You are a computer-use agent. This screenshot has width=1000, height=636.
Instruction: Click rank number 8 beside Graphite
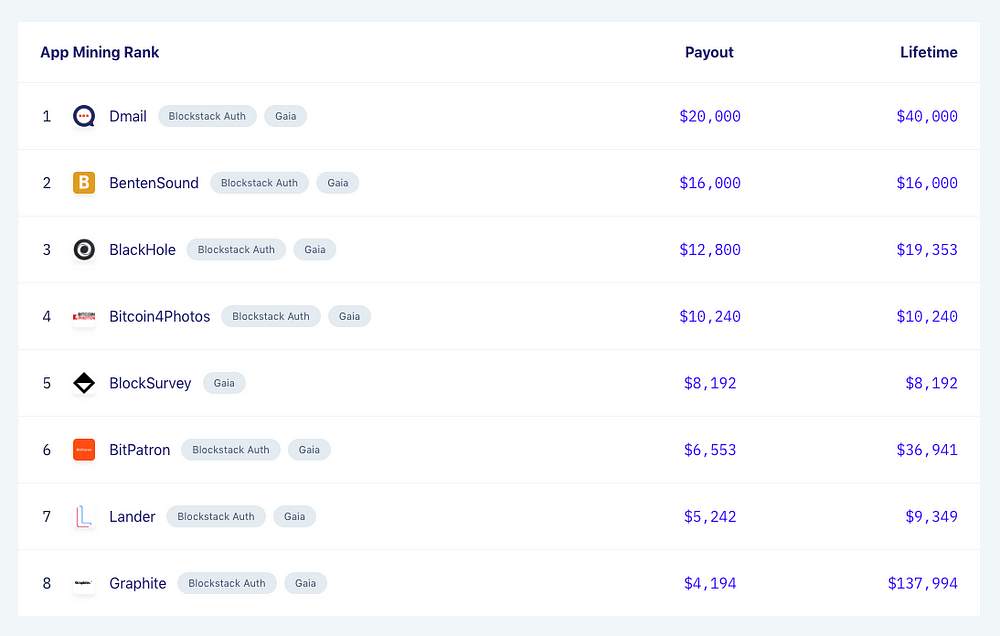point(47,583)
